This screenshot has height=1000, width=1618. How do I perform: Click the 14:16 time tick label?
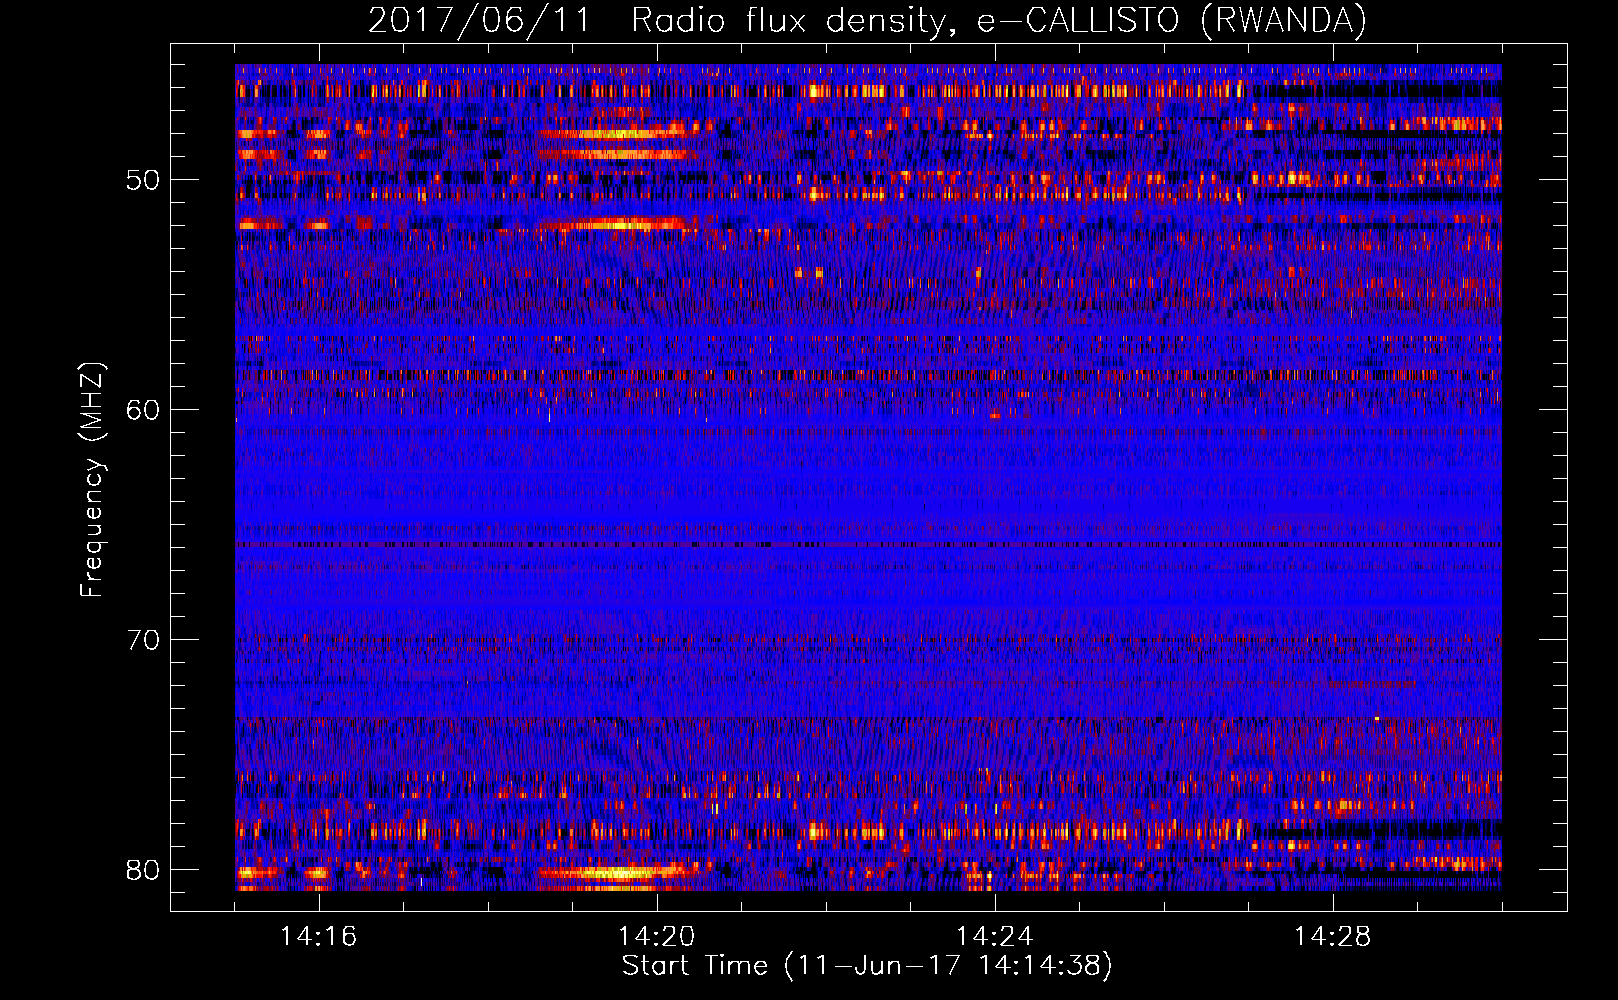click(318, 937)
